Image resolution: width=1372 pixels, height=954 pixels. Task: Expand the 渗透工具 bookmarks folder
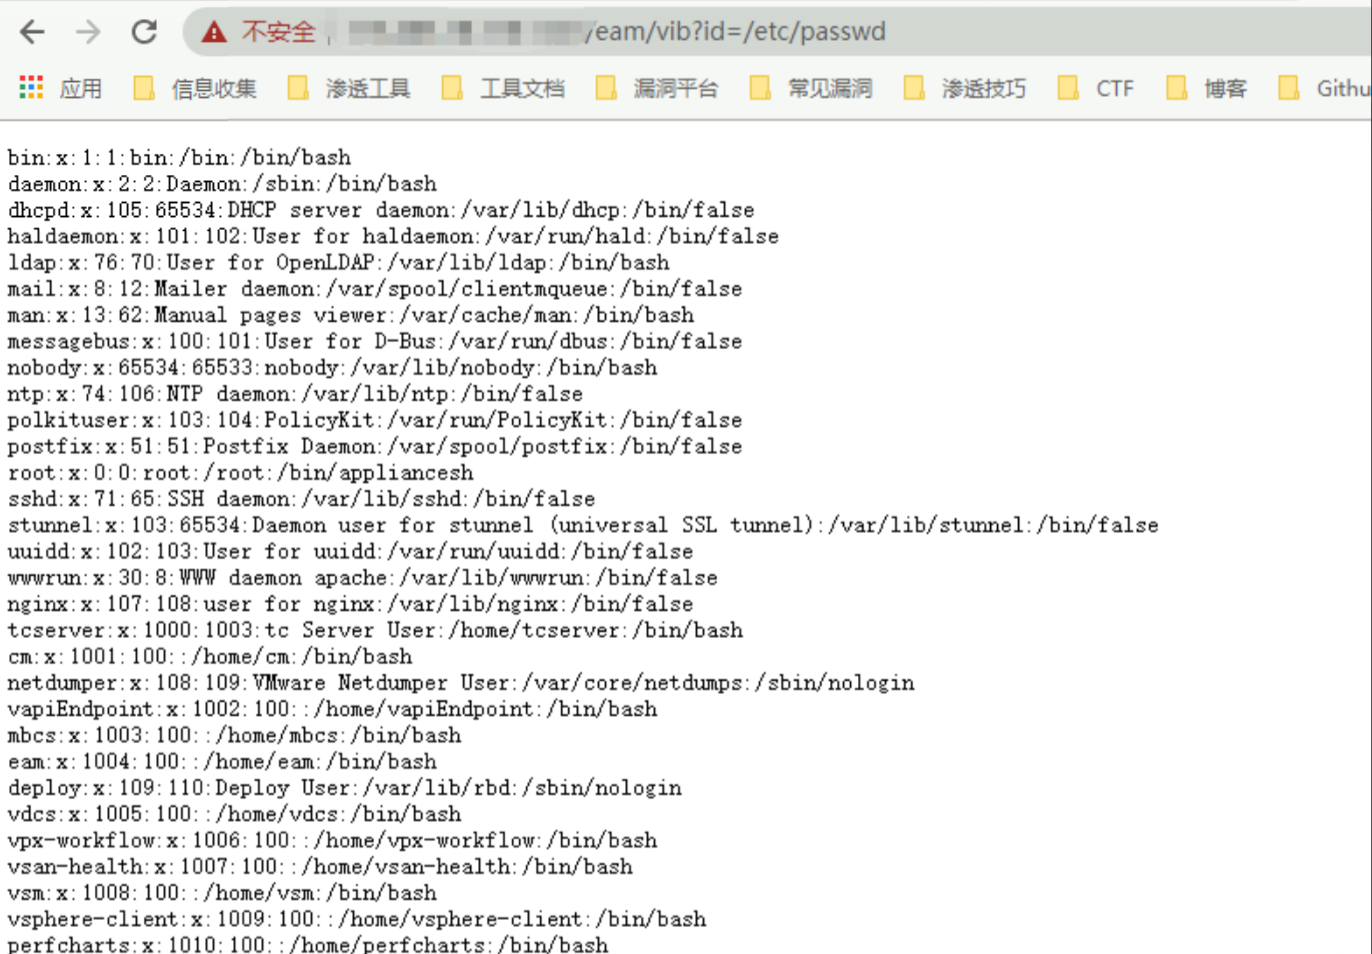click(351, 89)
